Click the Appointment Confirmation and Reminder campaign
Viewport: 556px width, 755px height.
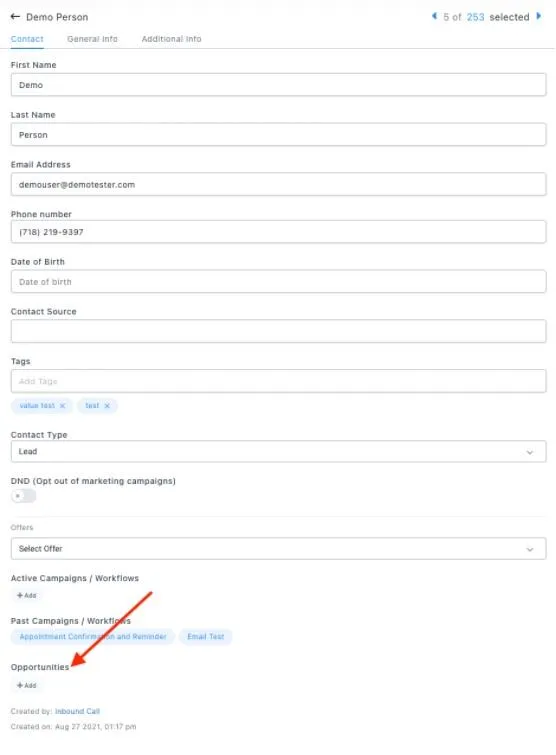click(x=93, y=637)
